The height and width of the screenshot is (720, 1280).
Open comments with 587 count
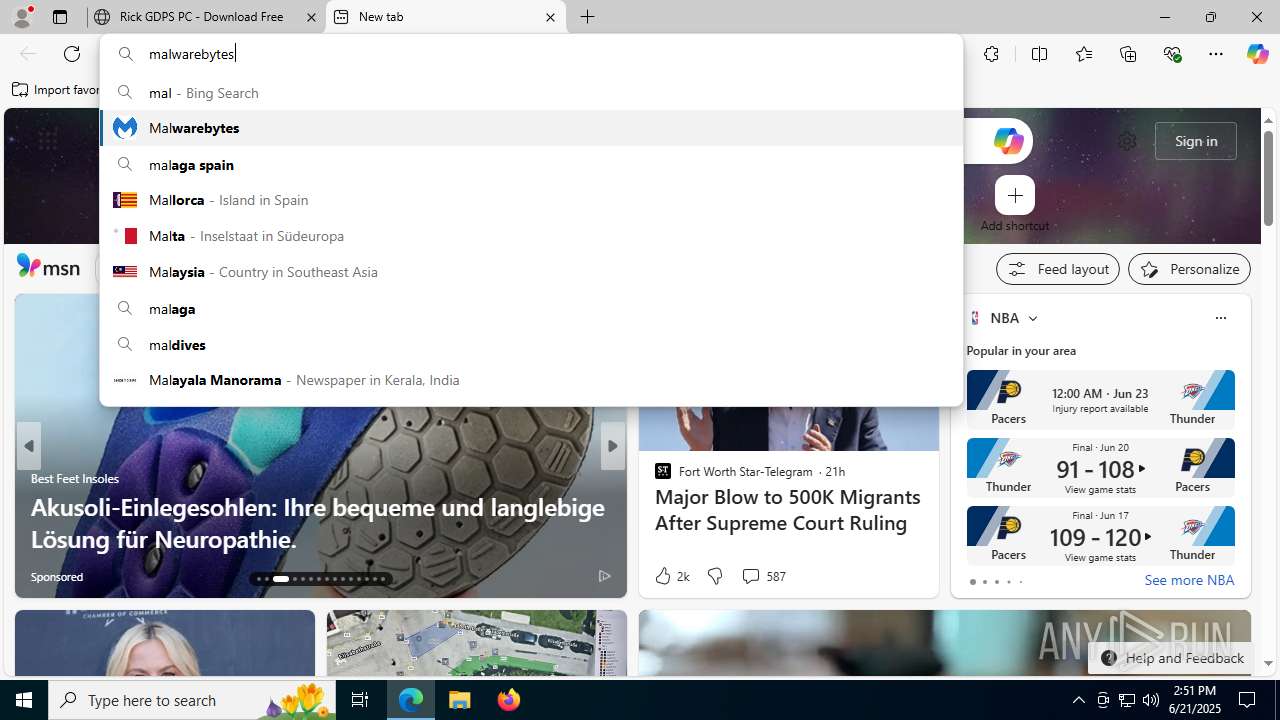tap(763, 576)
